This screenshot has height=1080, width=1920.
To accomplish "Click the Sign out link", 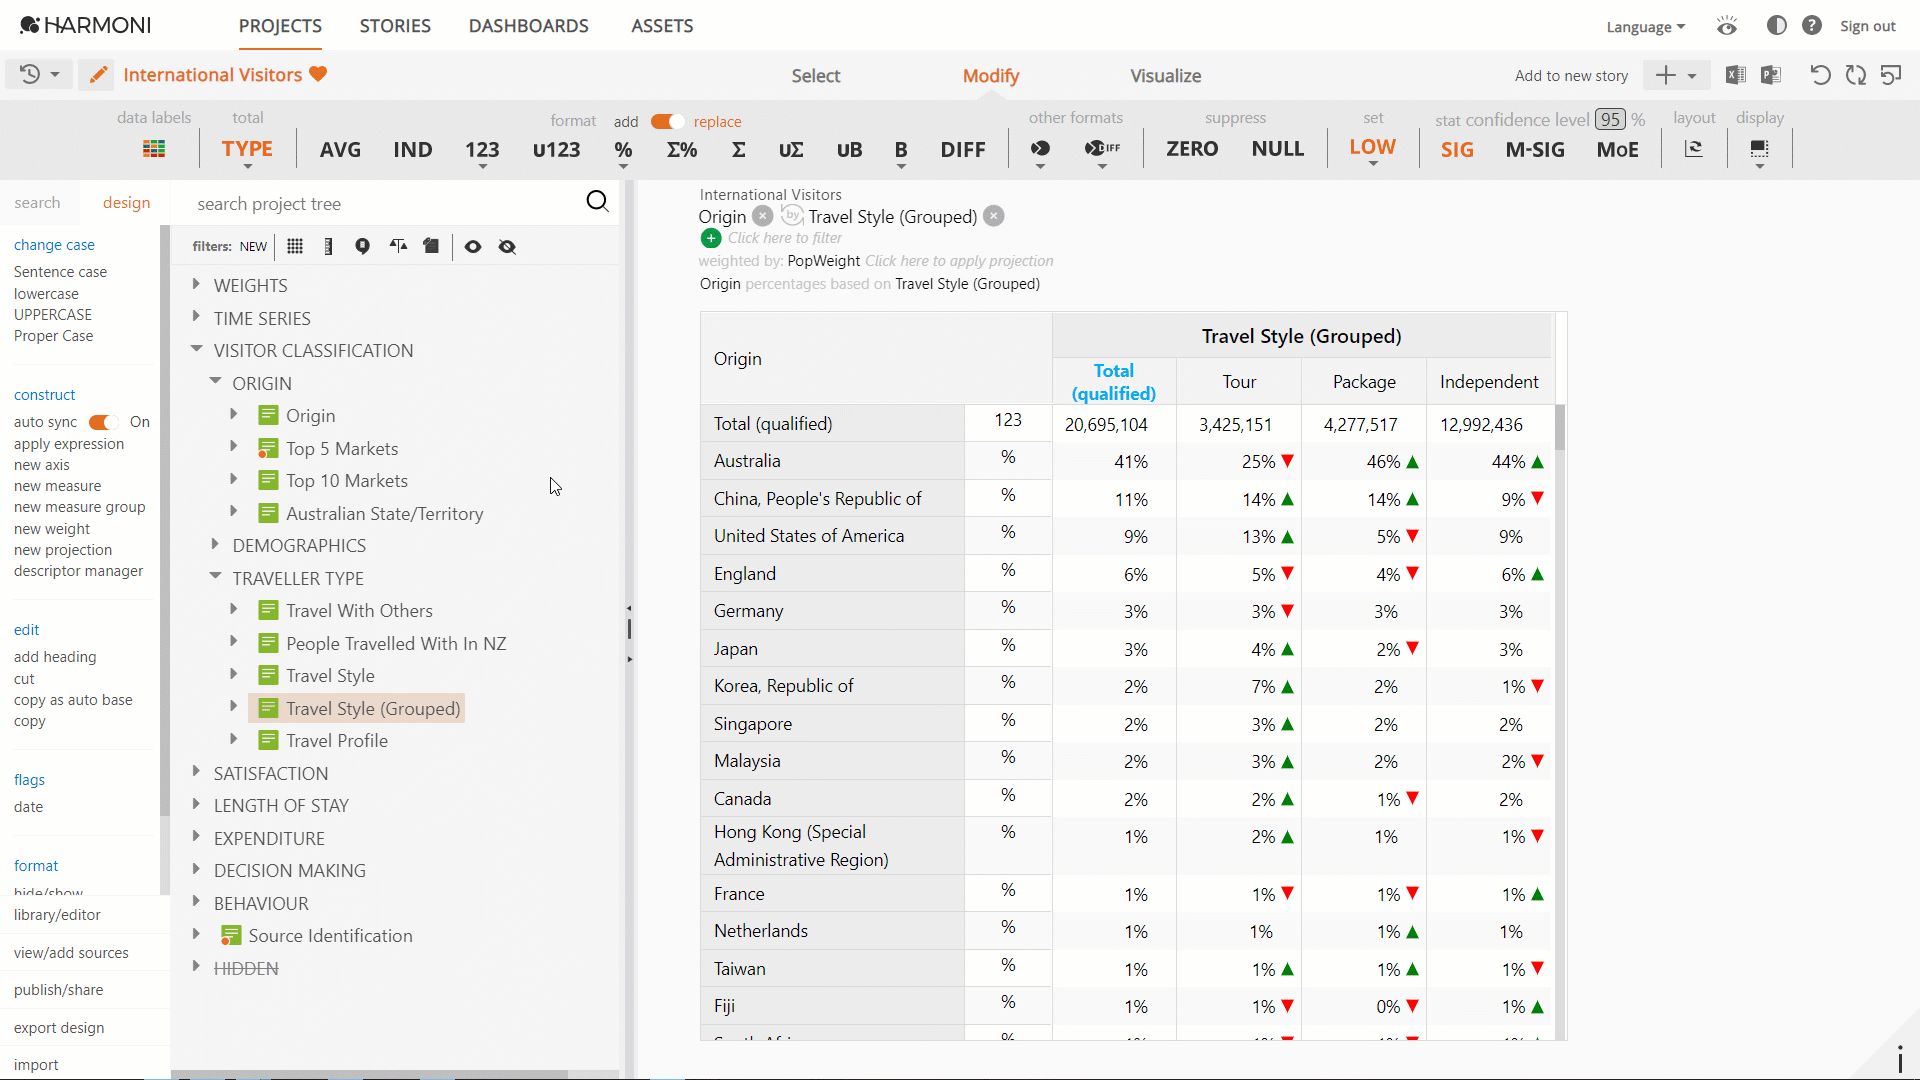I will pyautogui.click(x=1868, y=27).
